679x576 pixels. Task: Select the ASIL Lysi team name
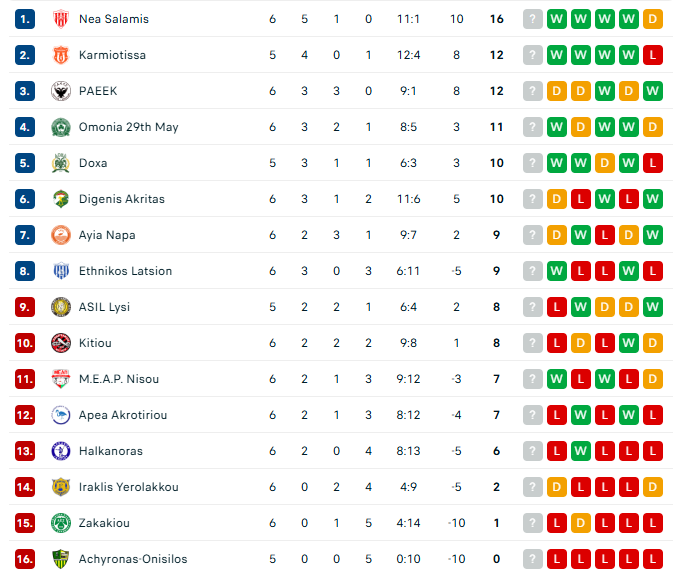[x=104, y=307]
